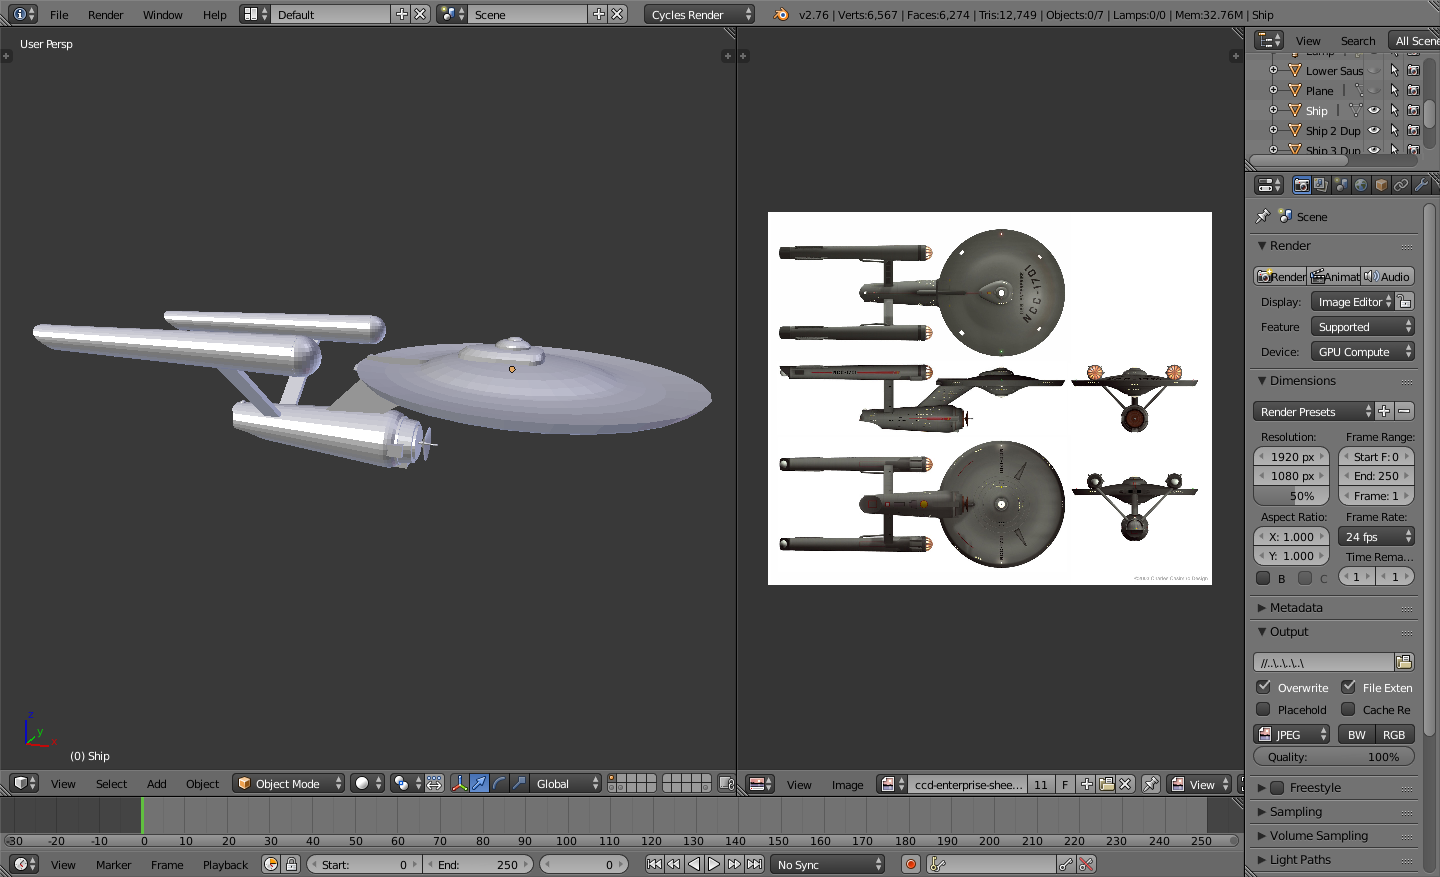Viewport: 1440px width, 877px height.
Task: Enable Placeholders checkbox
Action: pyautogui.click(x=1264, y=709)
